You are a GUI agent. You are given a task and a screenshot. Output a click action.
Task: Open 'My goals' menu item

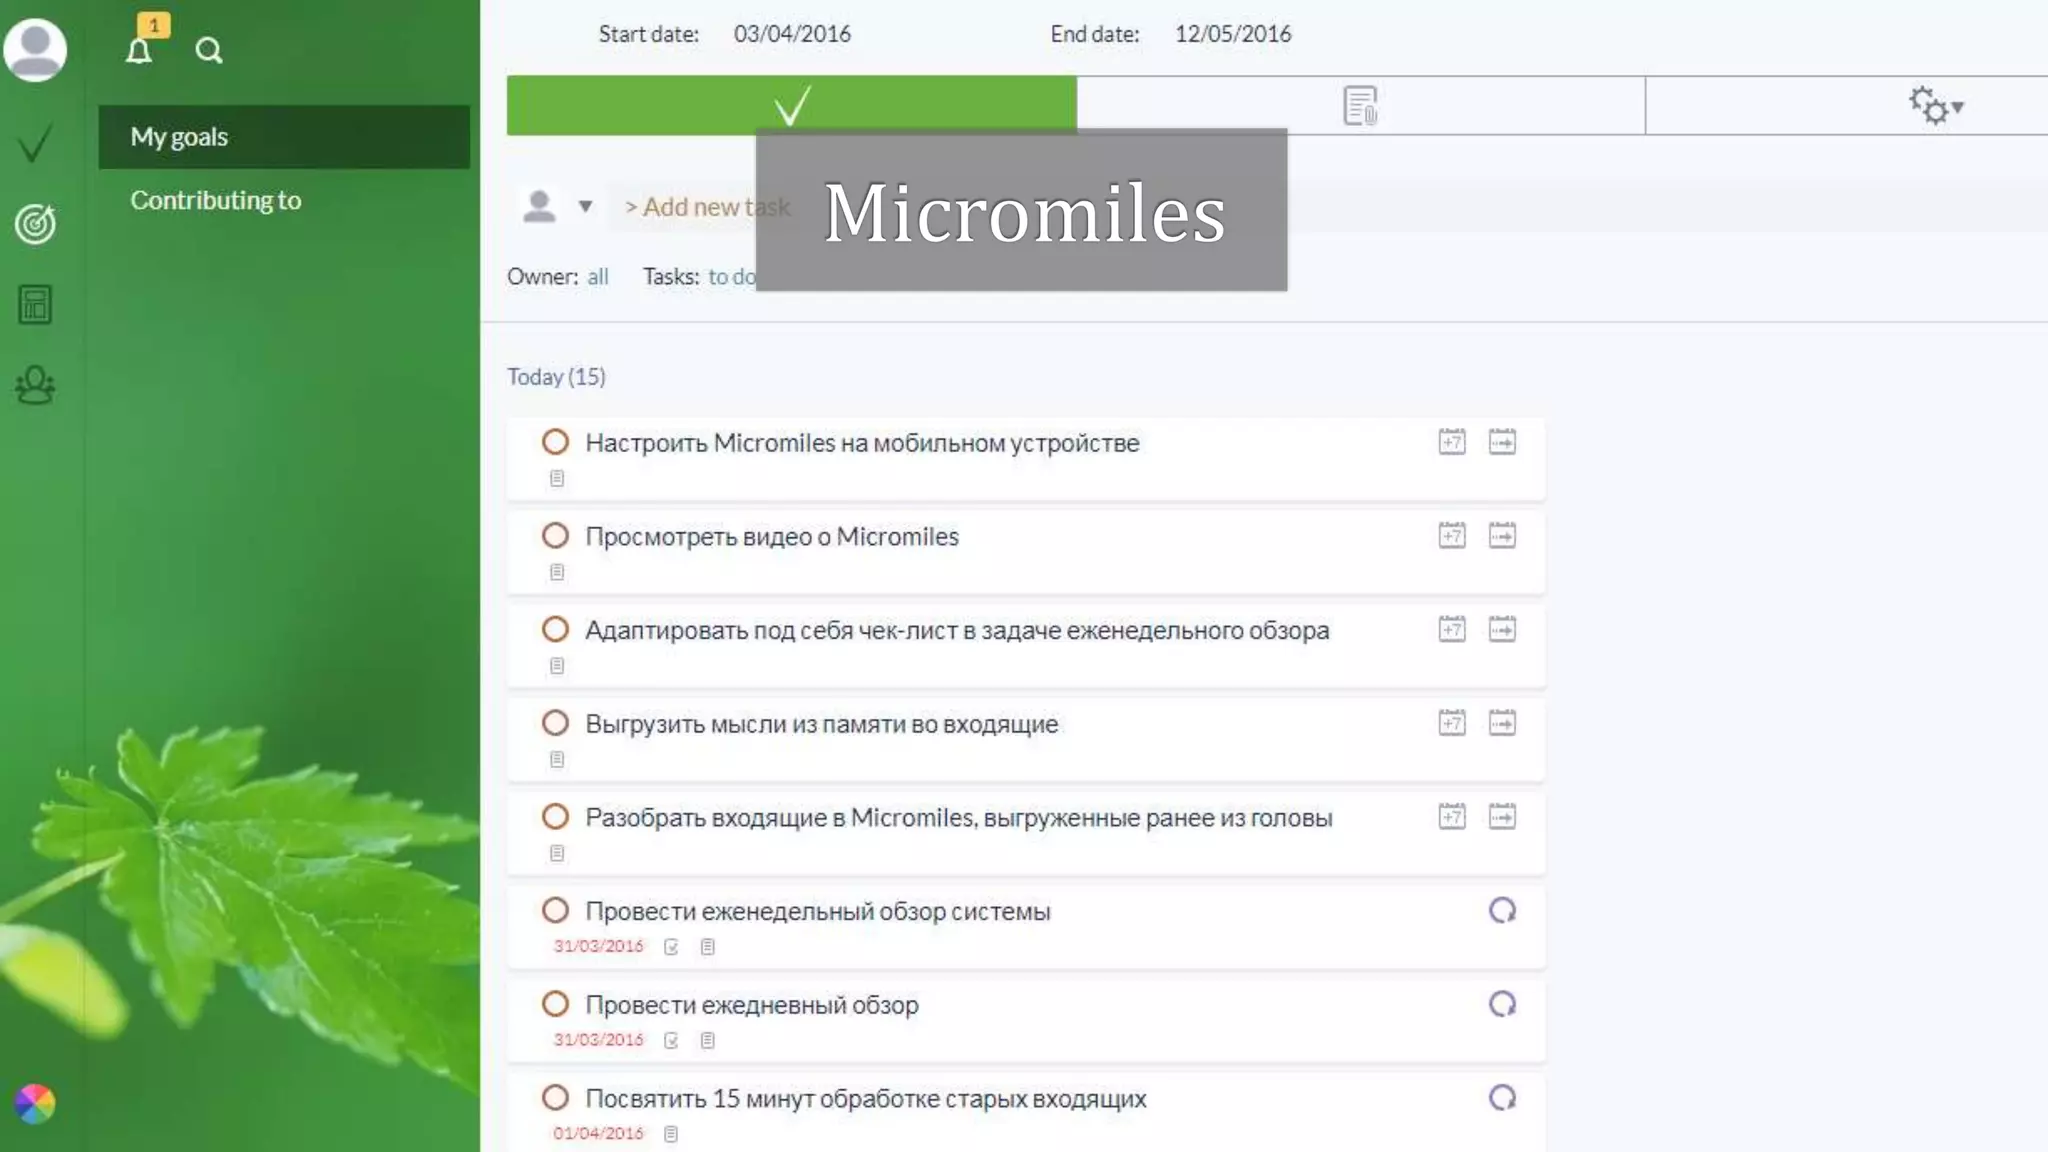pyautogui.click(x=180, y=137)
